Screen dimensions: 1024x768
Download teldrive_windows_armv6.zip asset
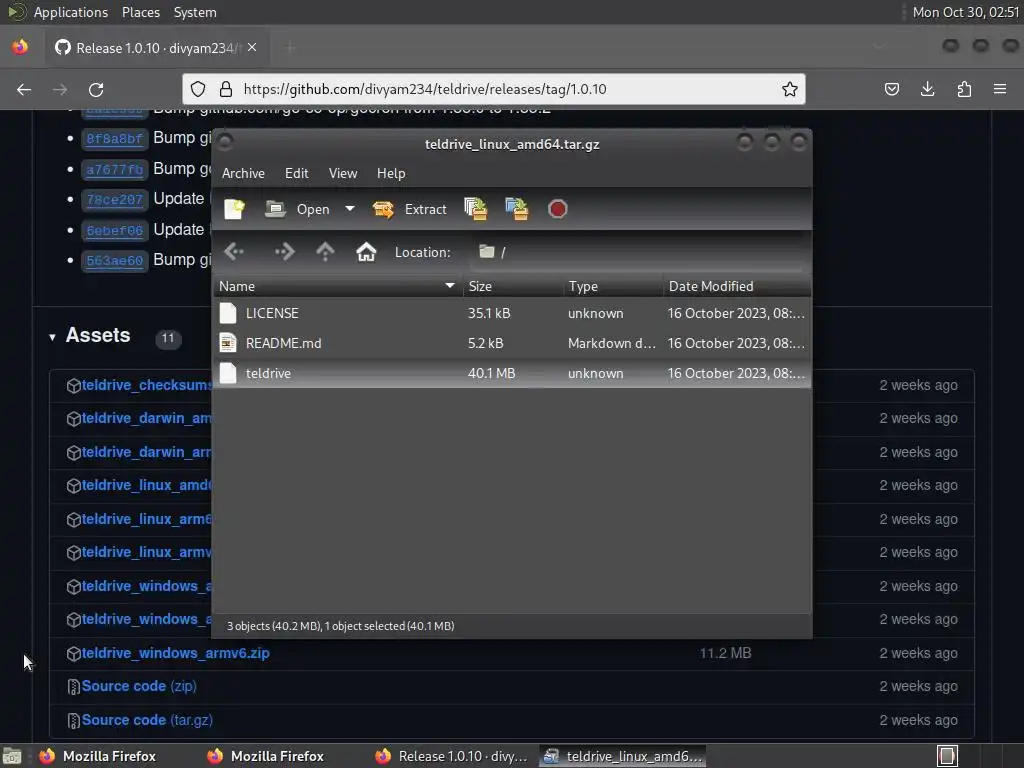176,653
